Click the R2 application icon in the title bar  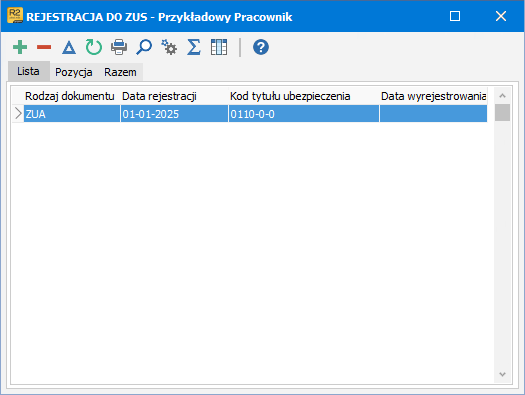(x=15, y=15)
